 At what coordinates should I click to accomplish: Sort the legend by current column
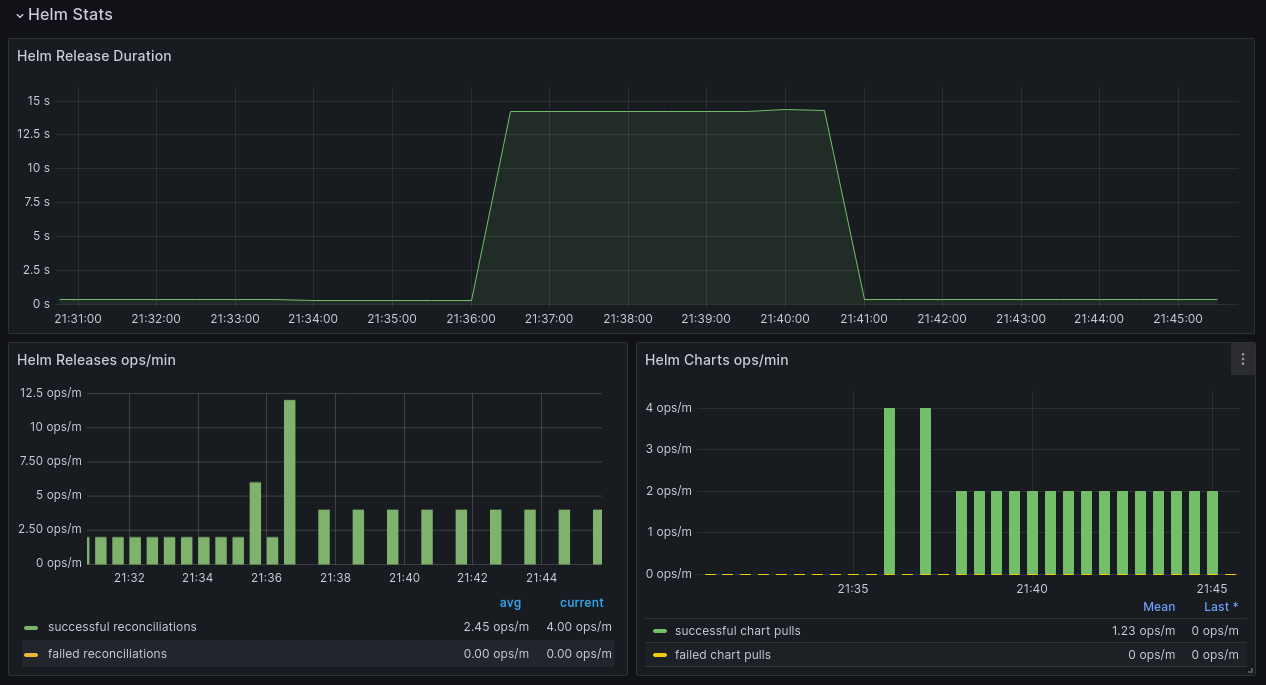[x=581, y=602]
